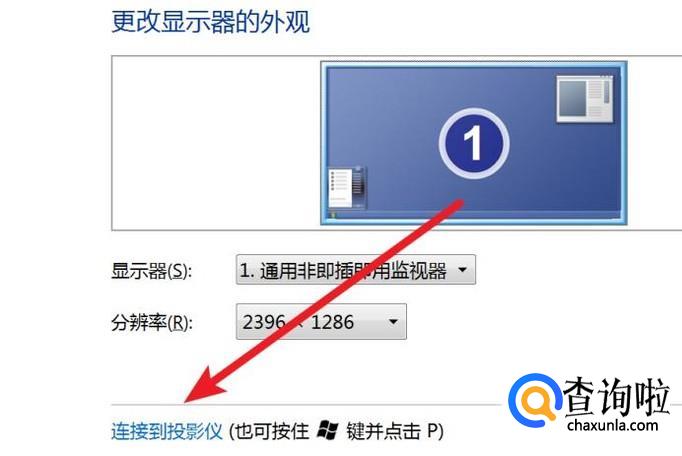Expand the display list arrow beside 监视器
The image size is (682, 456).
tap(462, 270)
